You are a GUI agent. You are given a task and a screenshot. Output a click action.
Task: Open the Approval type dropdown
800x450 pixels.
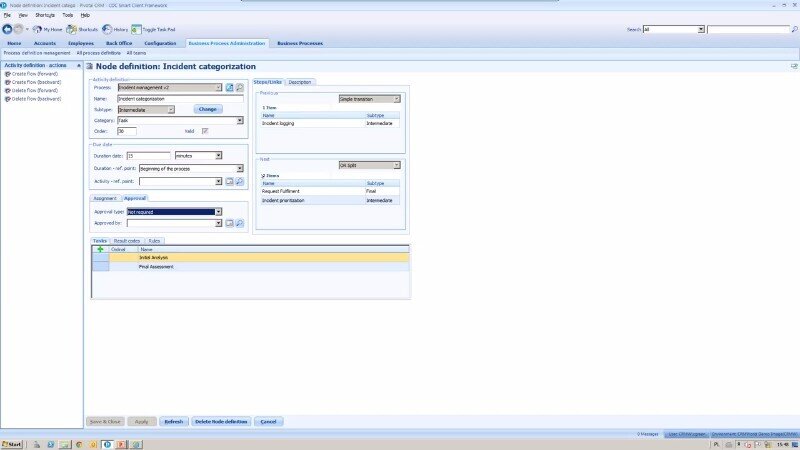tap(217, 212)
